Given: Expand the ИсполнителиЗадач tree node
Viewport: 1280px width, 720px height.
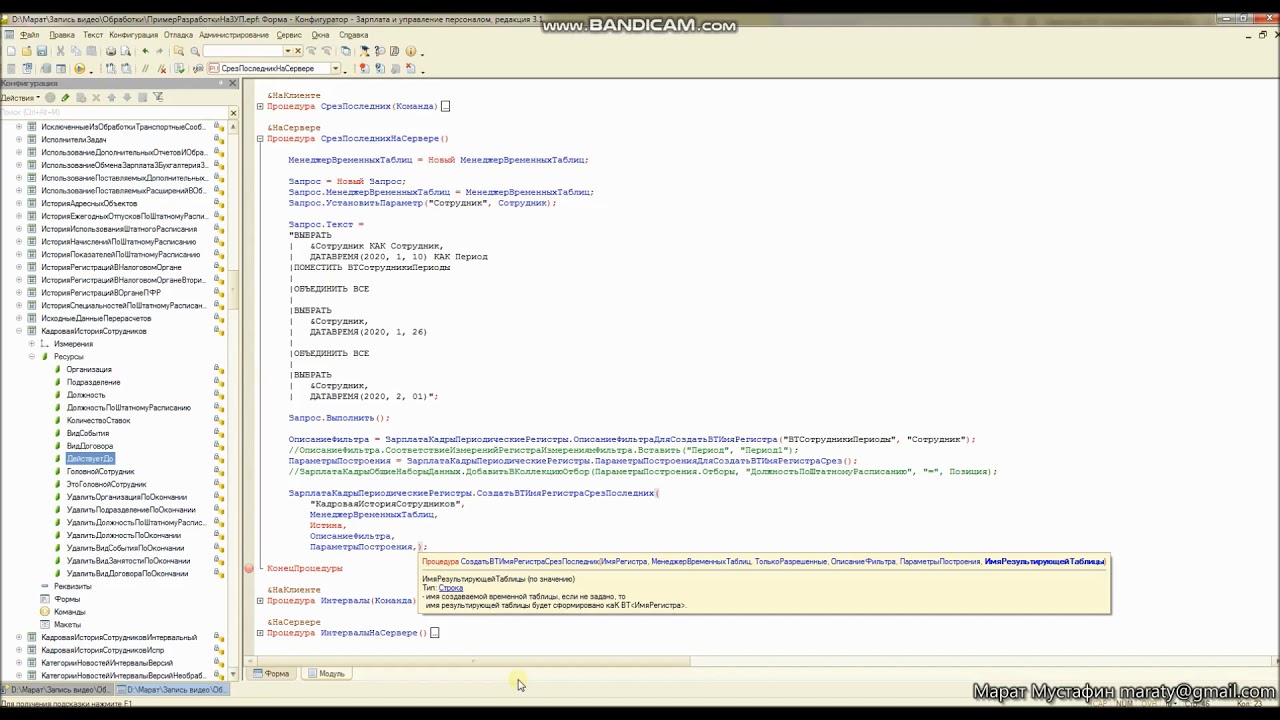Looking at the screenshot, I should pyautogui.click(x=19, y=140).
